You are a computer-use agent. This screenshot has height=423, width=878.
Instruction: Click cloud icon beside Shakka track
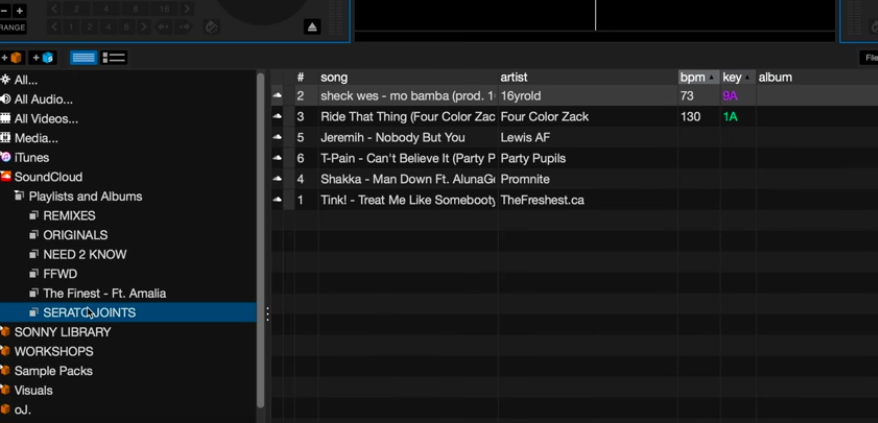[277, 179]
